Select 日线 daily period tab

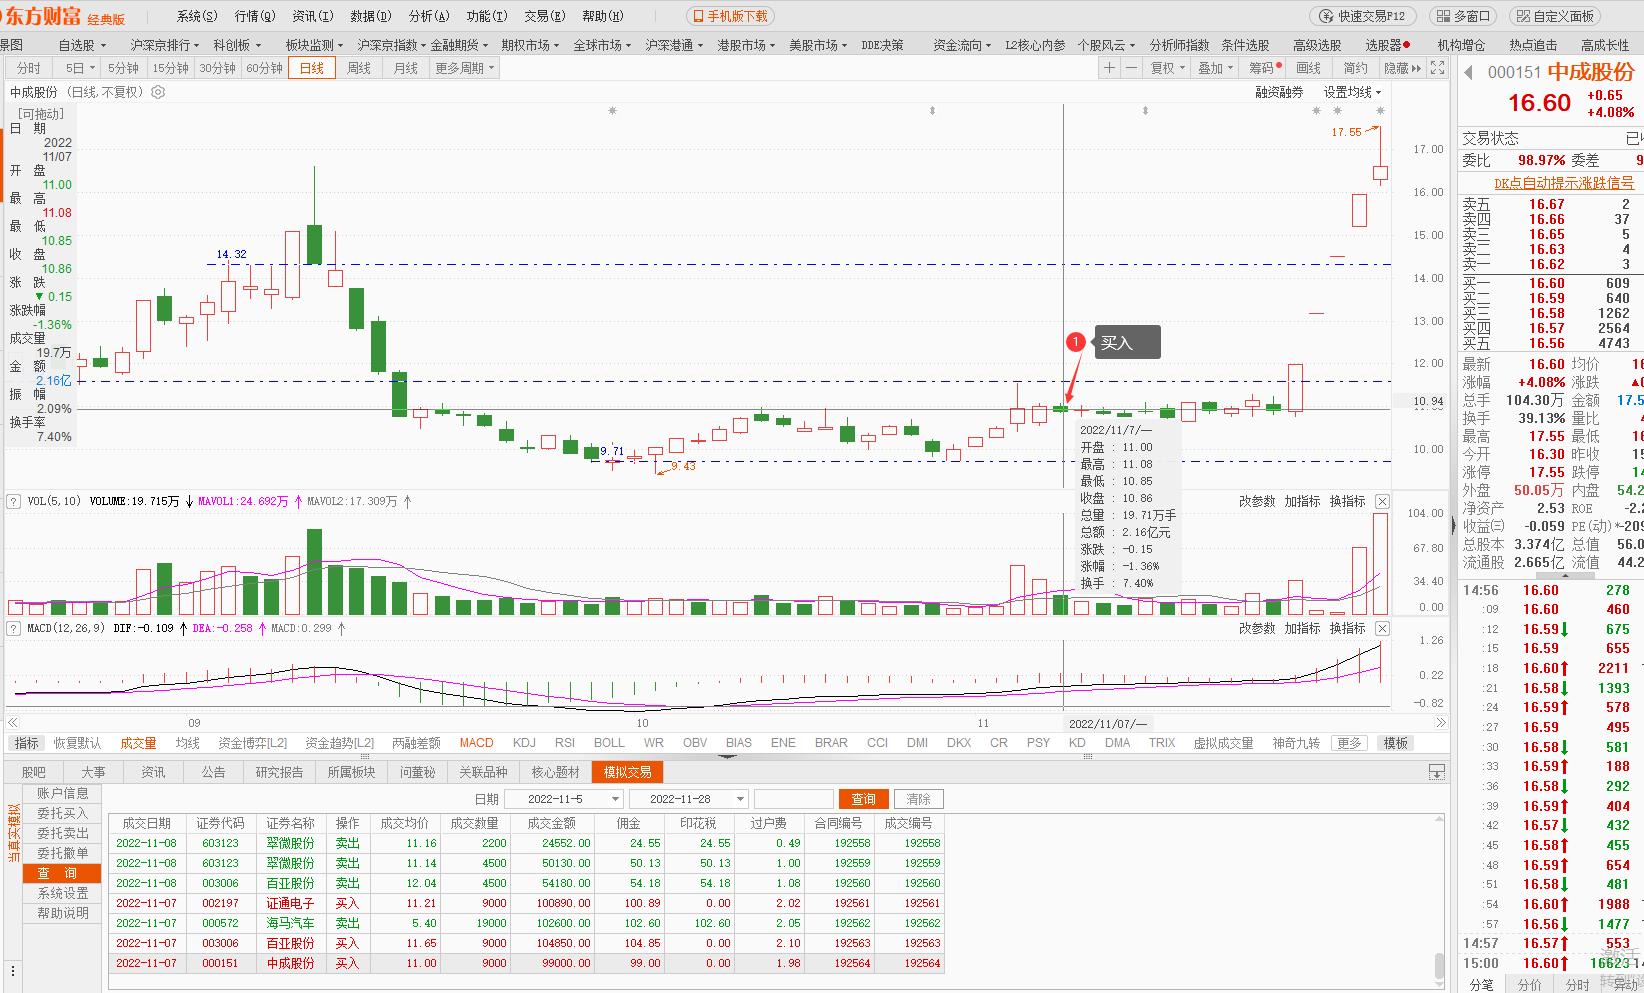(x=312, y=68)
